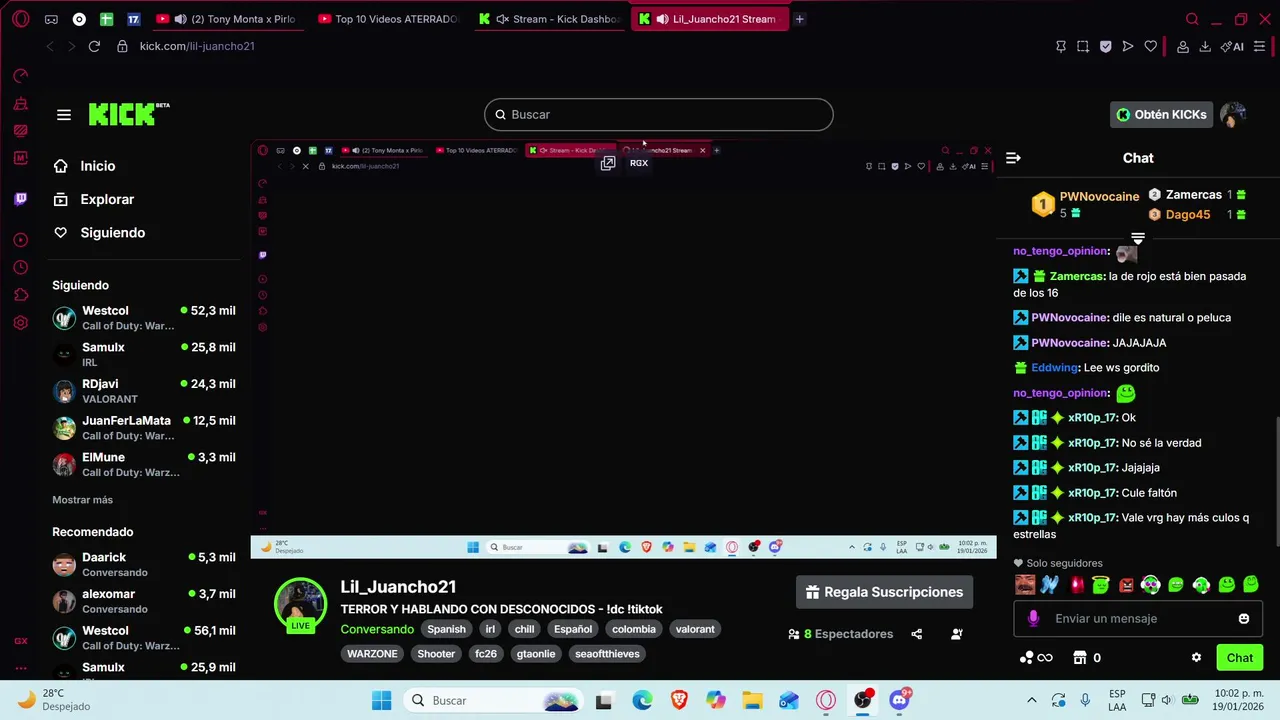Open Windows Start menu

pyautogui.click(x=382, y=701)
